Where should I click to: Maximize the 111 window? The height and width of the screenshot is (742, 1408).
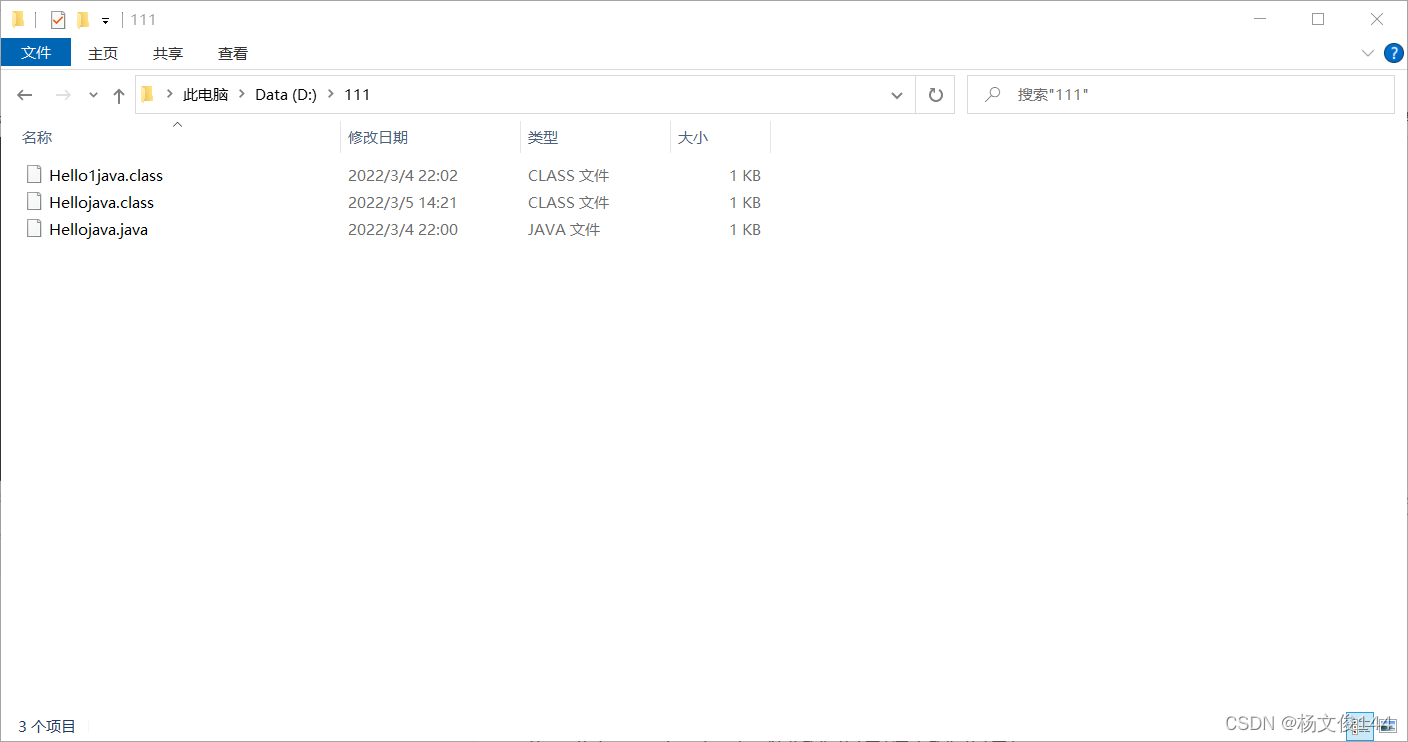(1318, 19)
